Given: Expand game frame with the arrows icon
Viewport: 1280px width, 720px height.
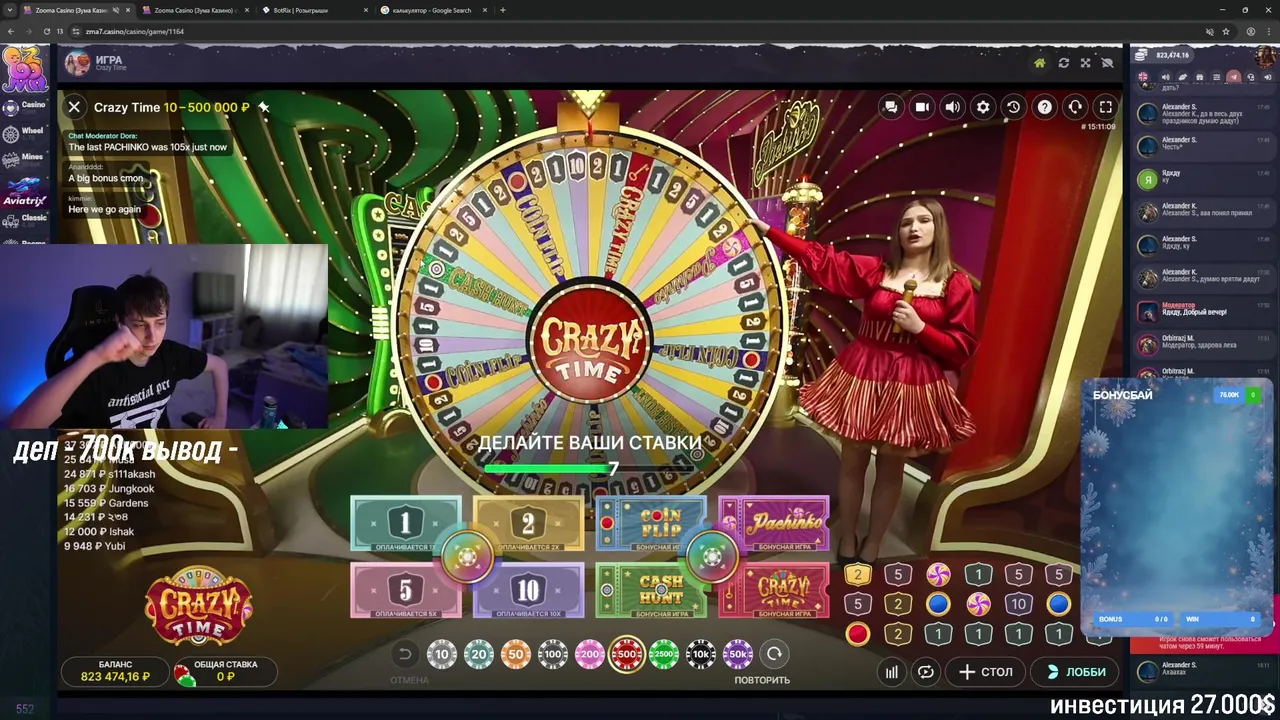Looking at the screenshot, I should tap(1085, 63).
